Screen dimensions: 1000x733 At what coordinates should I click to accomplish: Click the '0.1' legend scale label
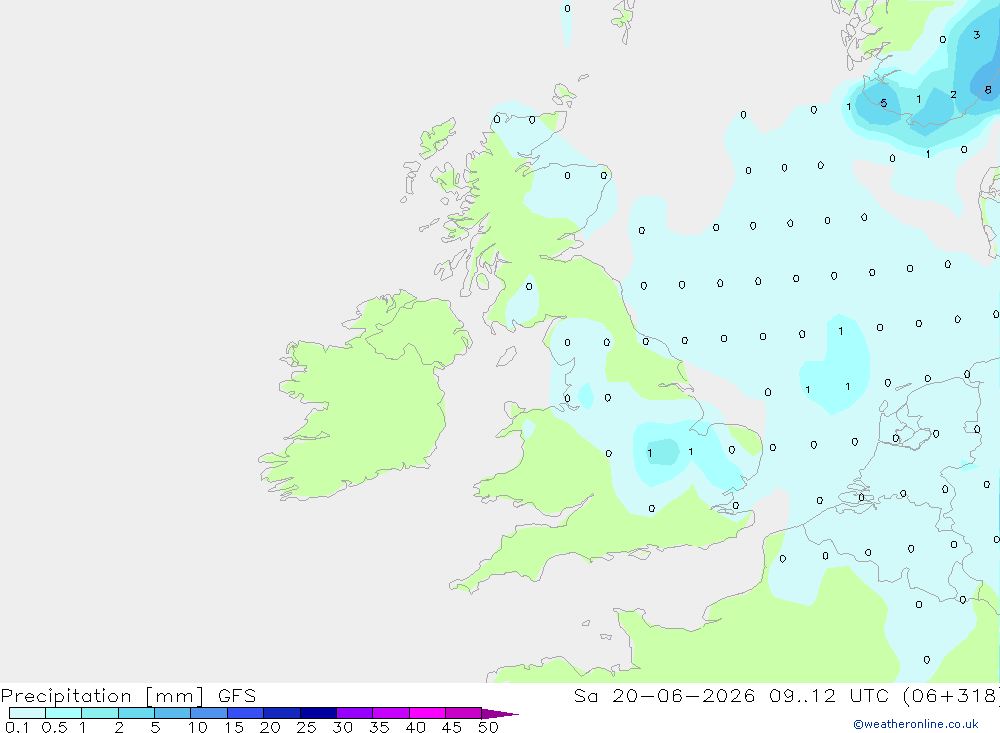(17, 727)
